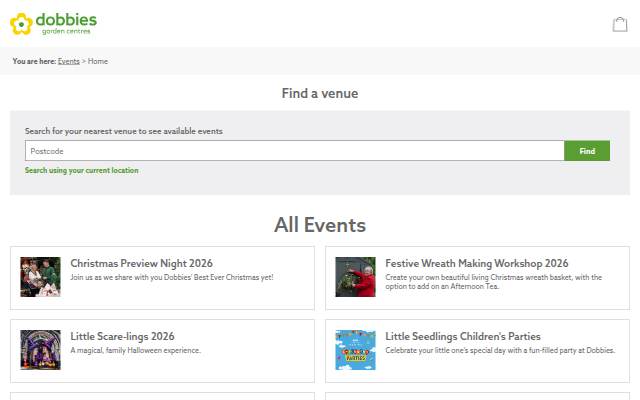Click the green Find button
This screenshot has width=640, height=400.
587,151
